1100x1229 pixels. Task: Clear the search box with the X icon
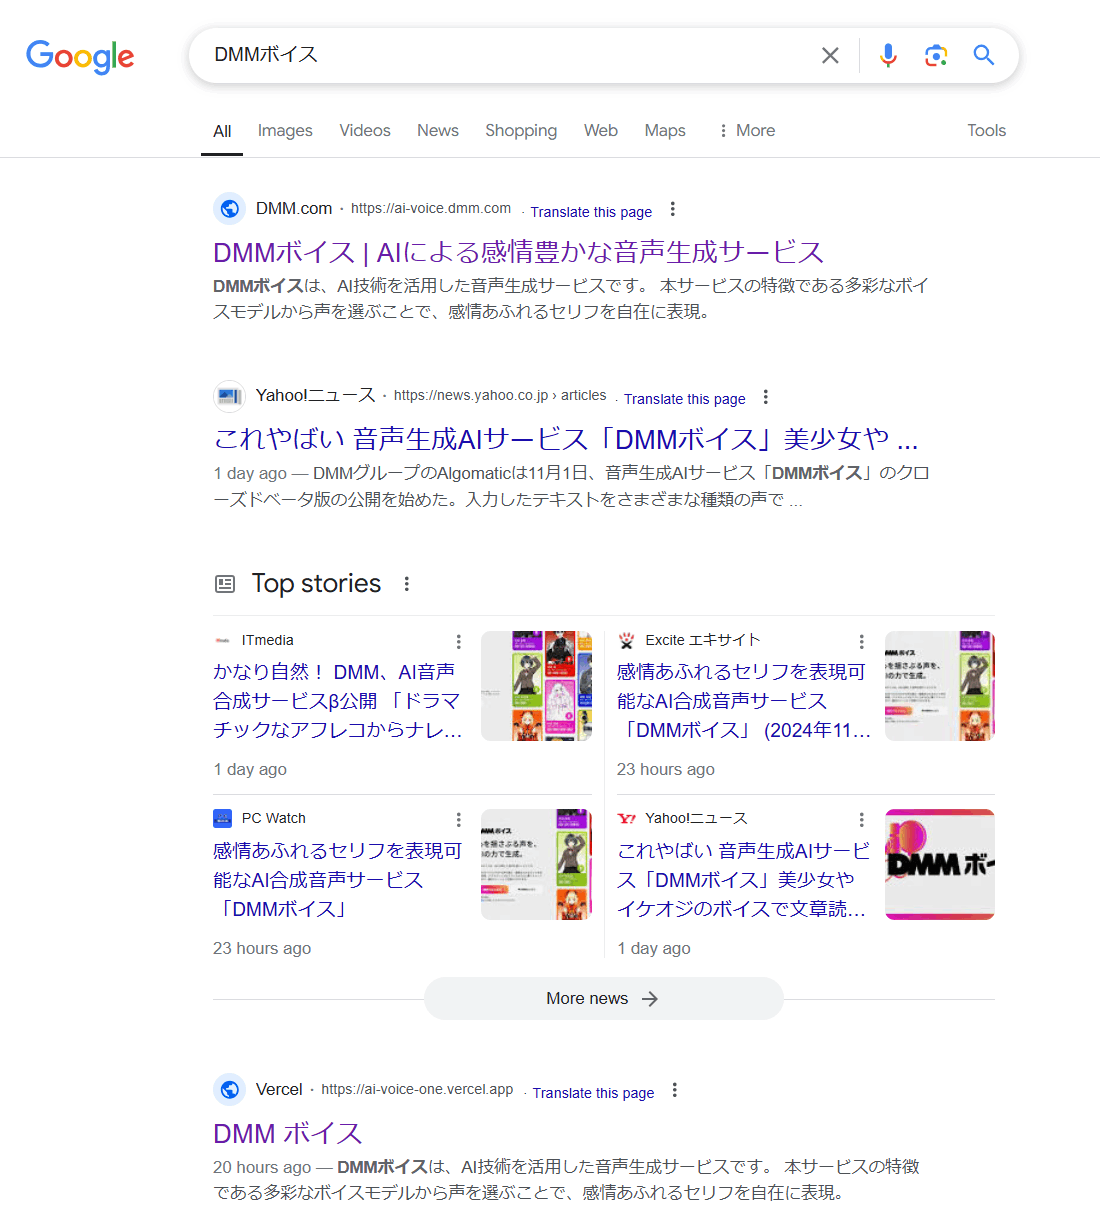(830, 55)
